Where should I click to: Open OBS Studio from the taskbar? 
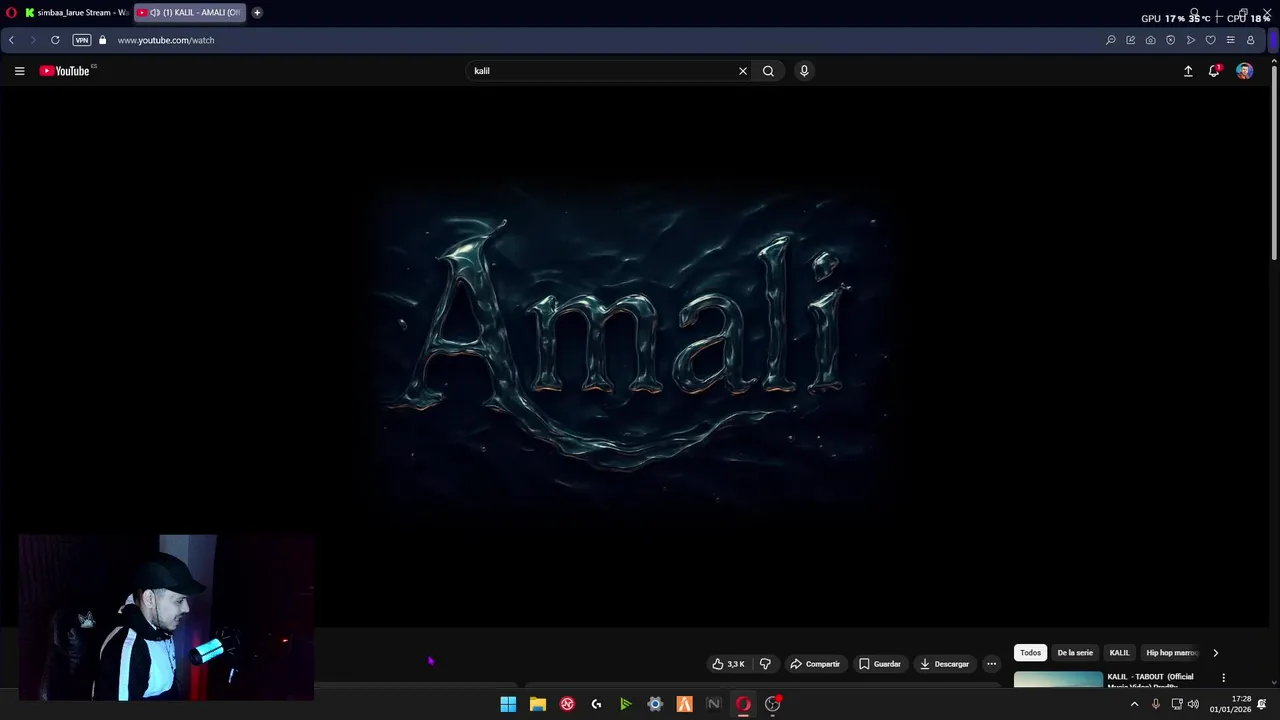click(772, 704)
